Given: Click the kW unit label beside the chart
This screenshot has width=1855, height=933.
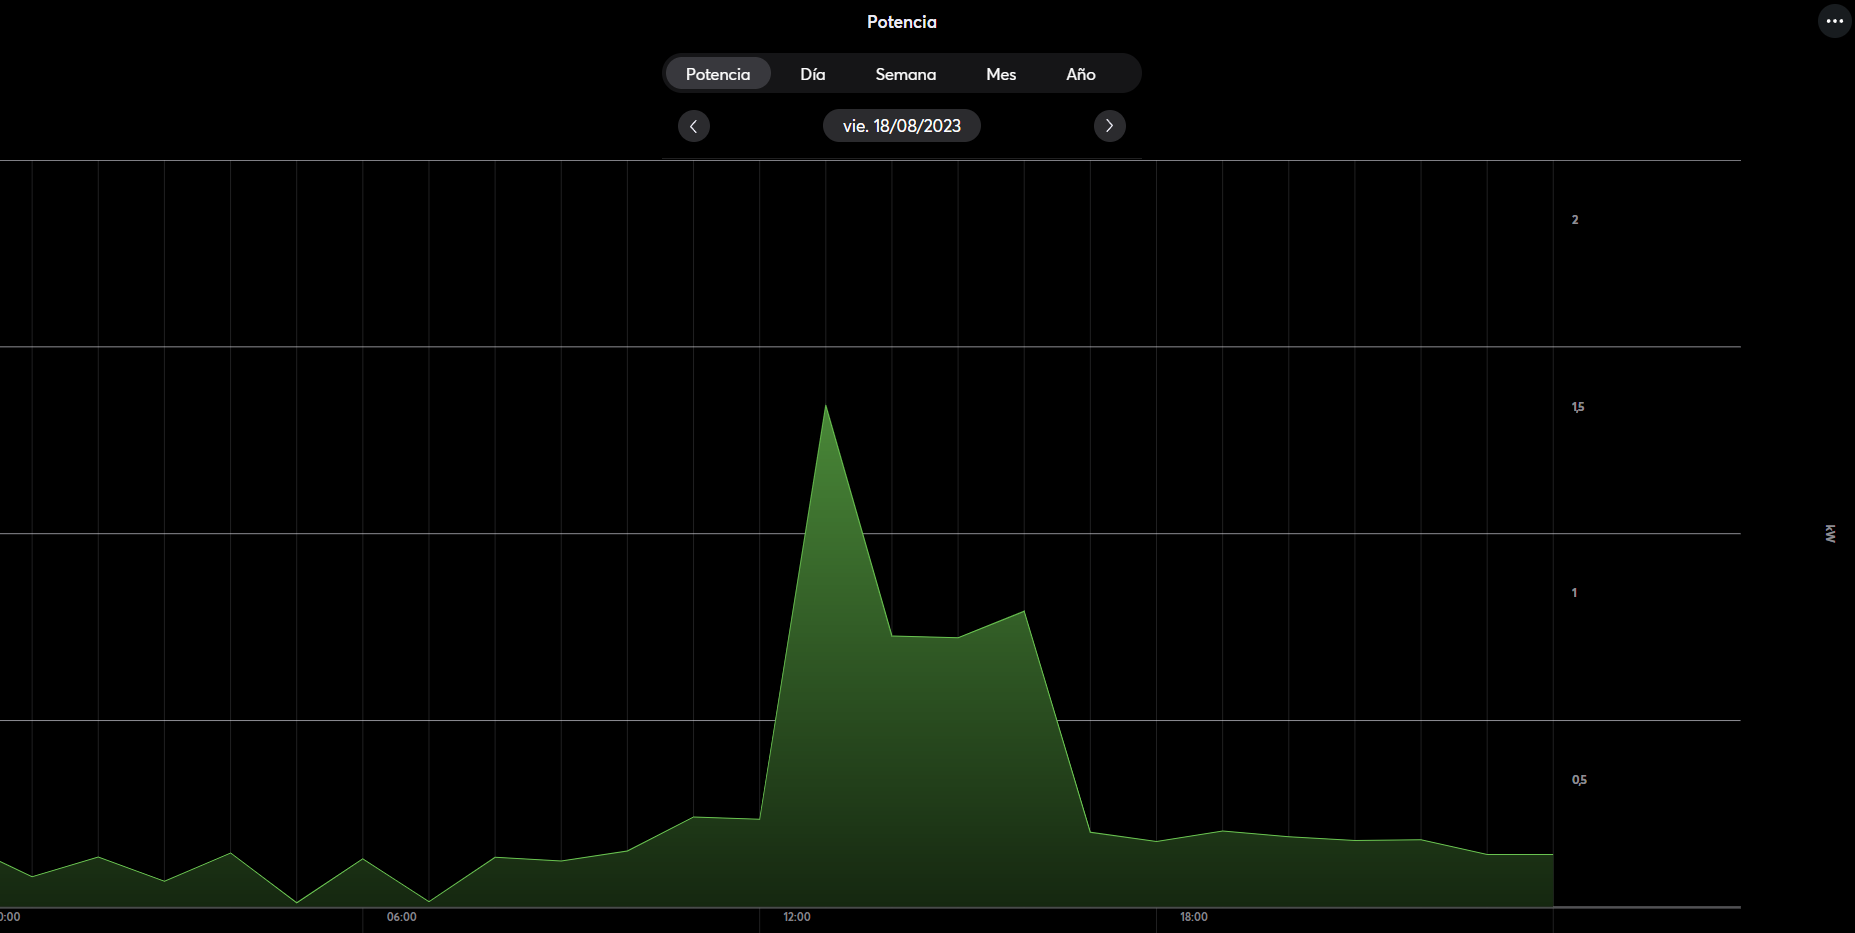Looking at the screenshot, I should (x=1830, y=533).
